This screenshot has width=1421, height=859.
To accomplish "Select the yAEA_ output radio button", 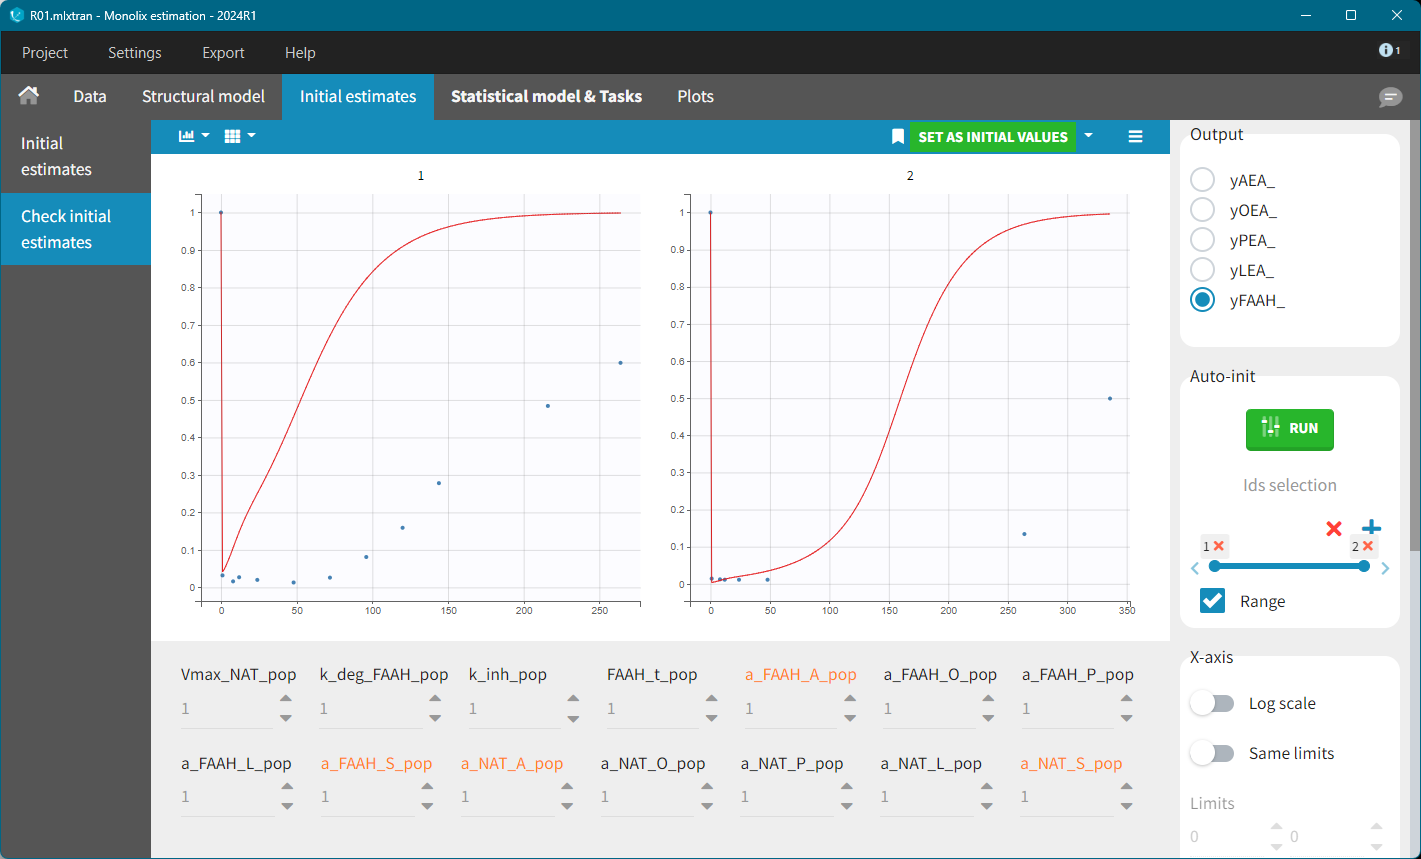I will (x=1202, y=180).
